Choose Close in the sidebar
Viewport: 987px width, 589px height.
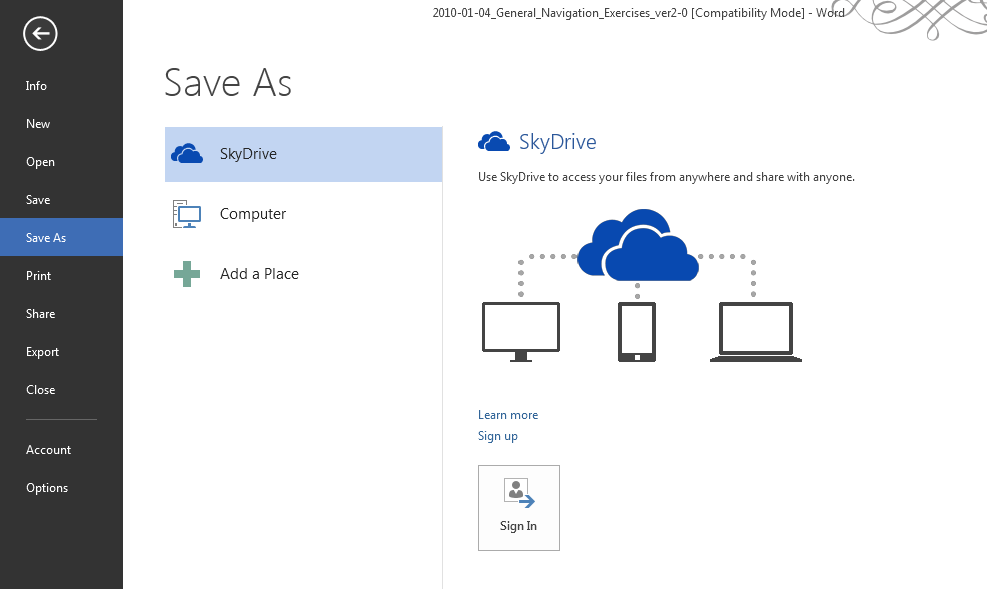tap(62, 390)
